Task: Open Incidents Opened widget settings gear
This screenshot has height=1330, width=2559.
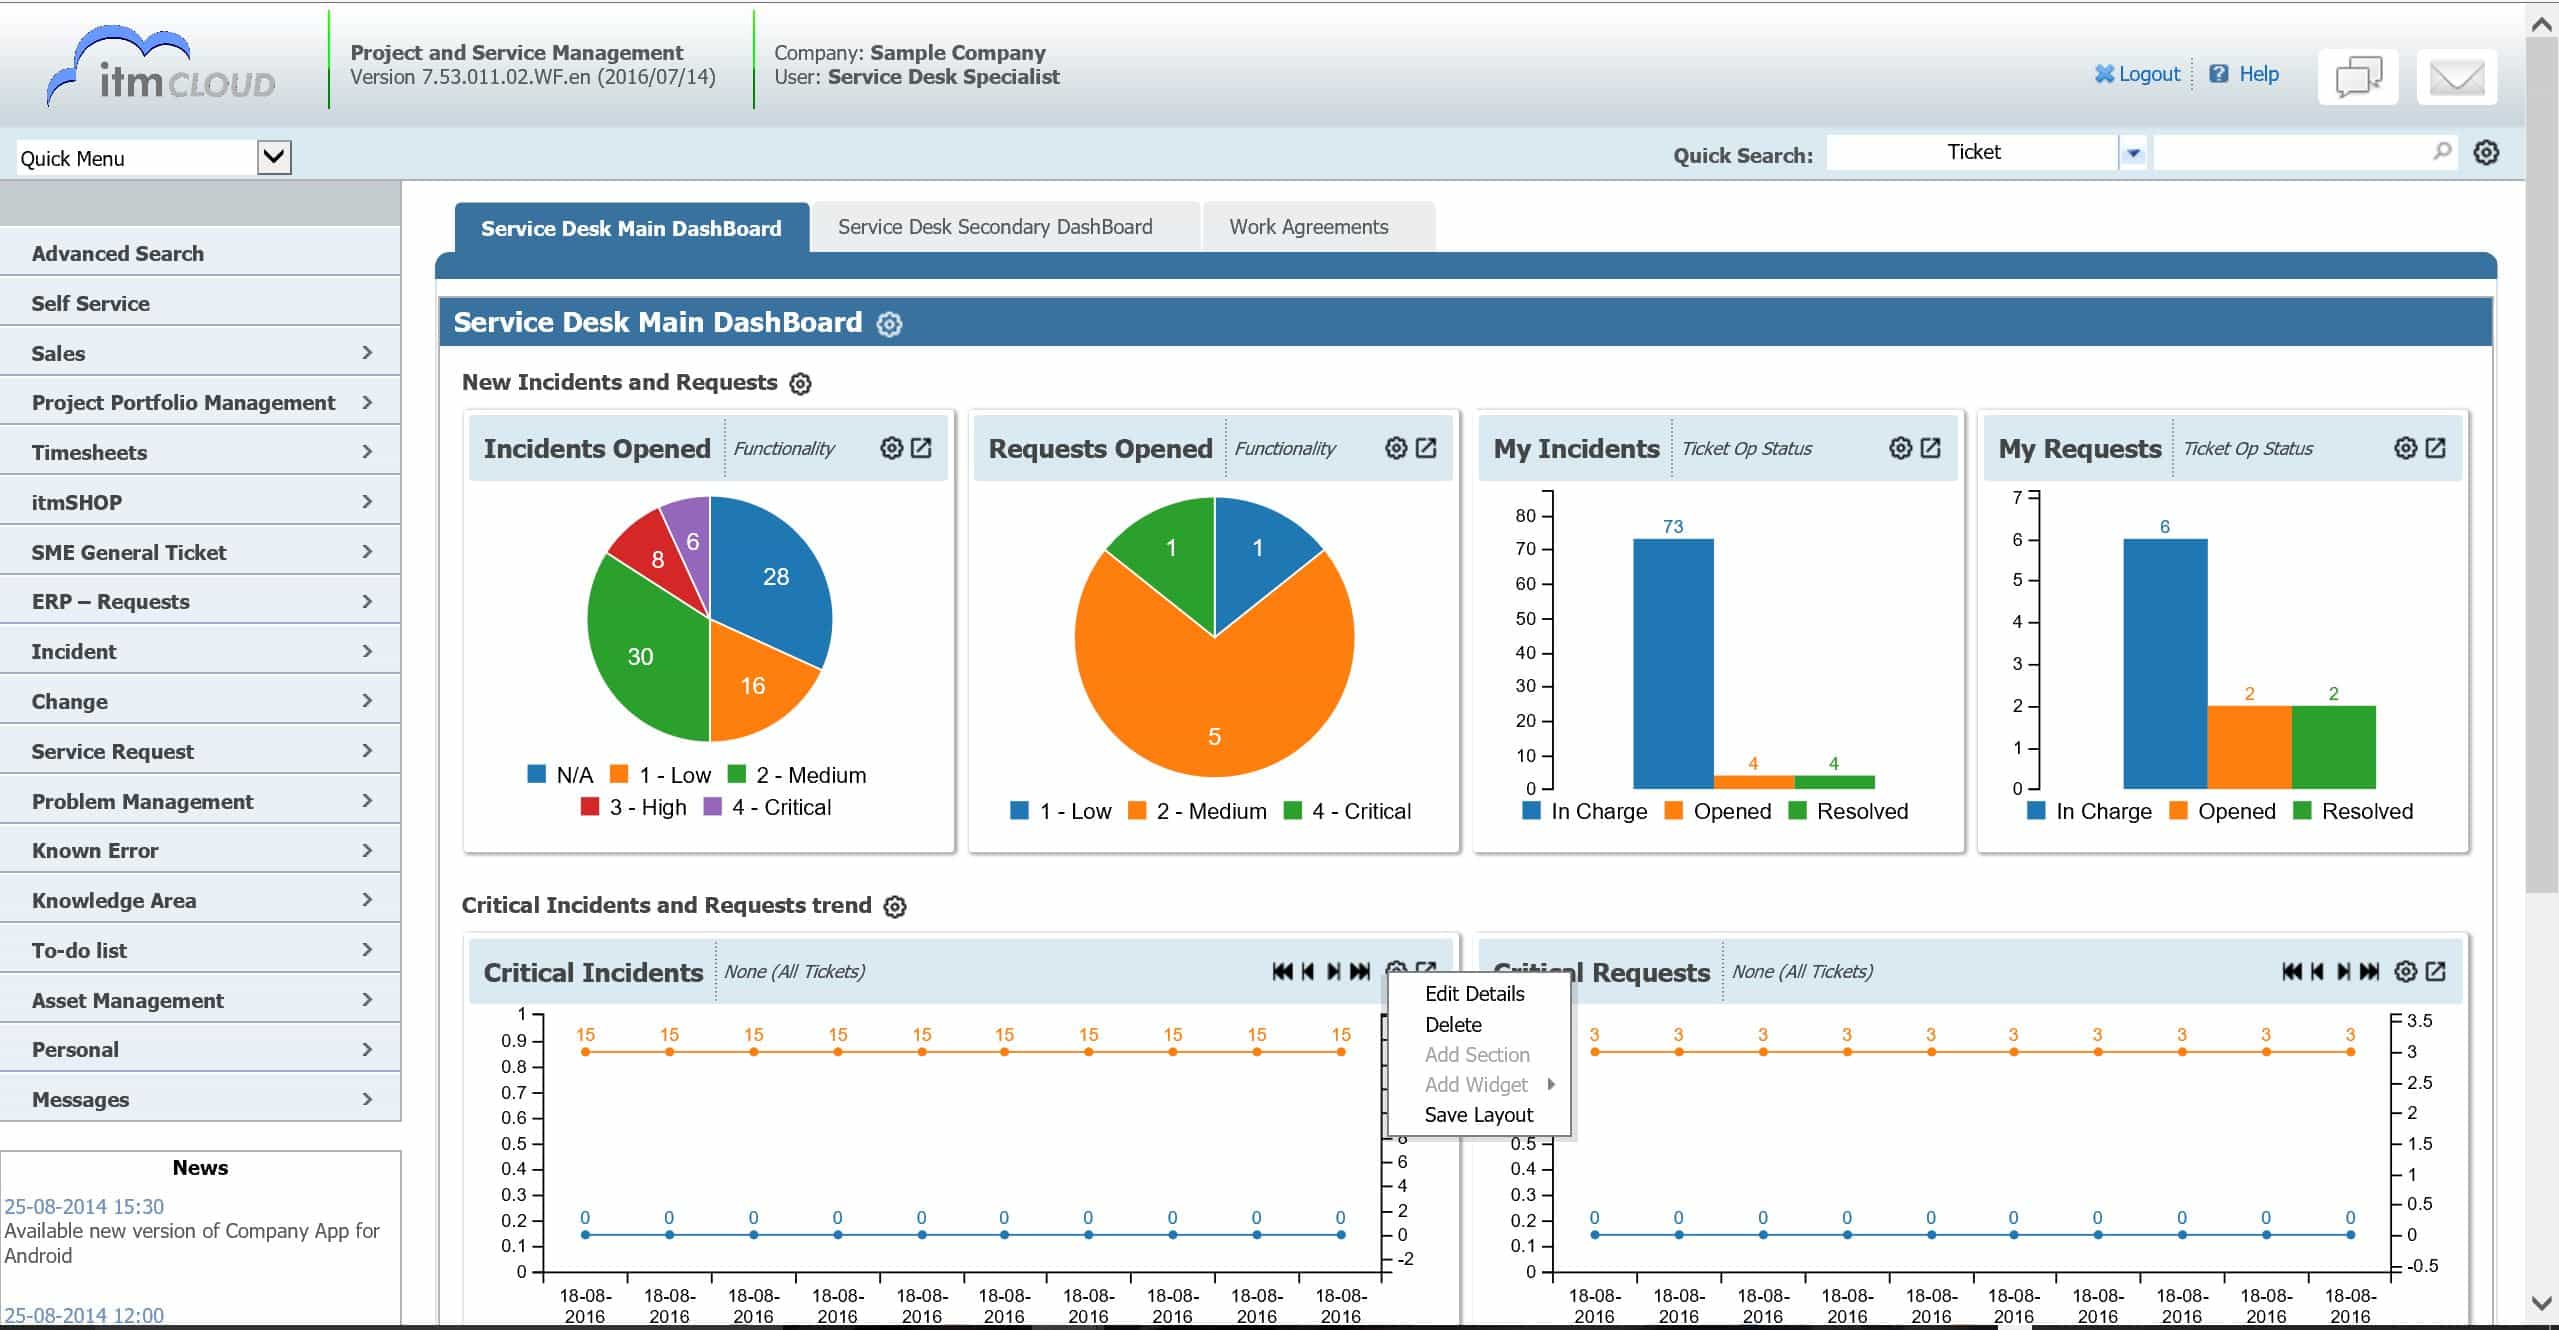Action: click(x=891, y=448)
